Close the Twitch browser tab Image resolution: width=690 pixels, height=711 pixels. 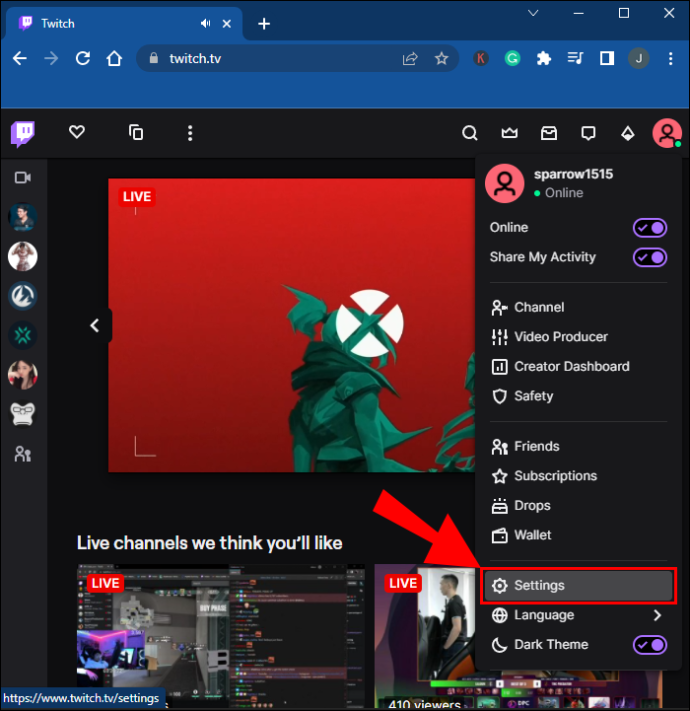(227, 24)
